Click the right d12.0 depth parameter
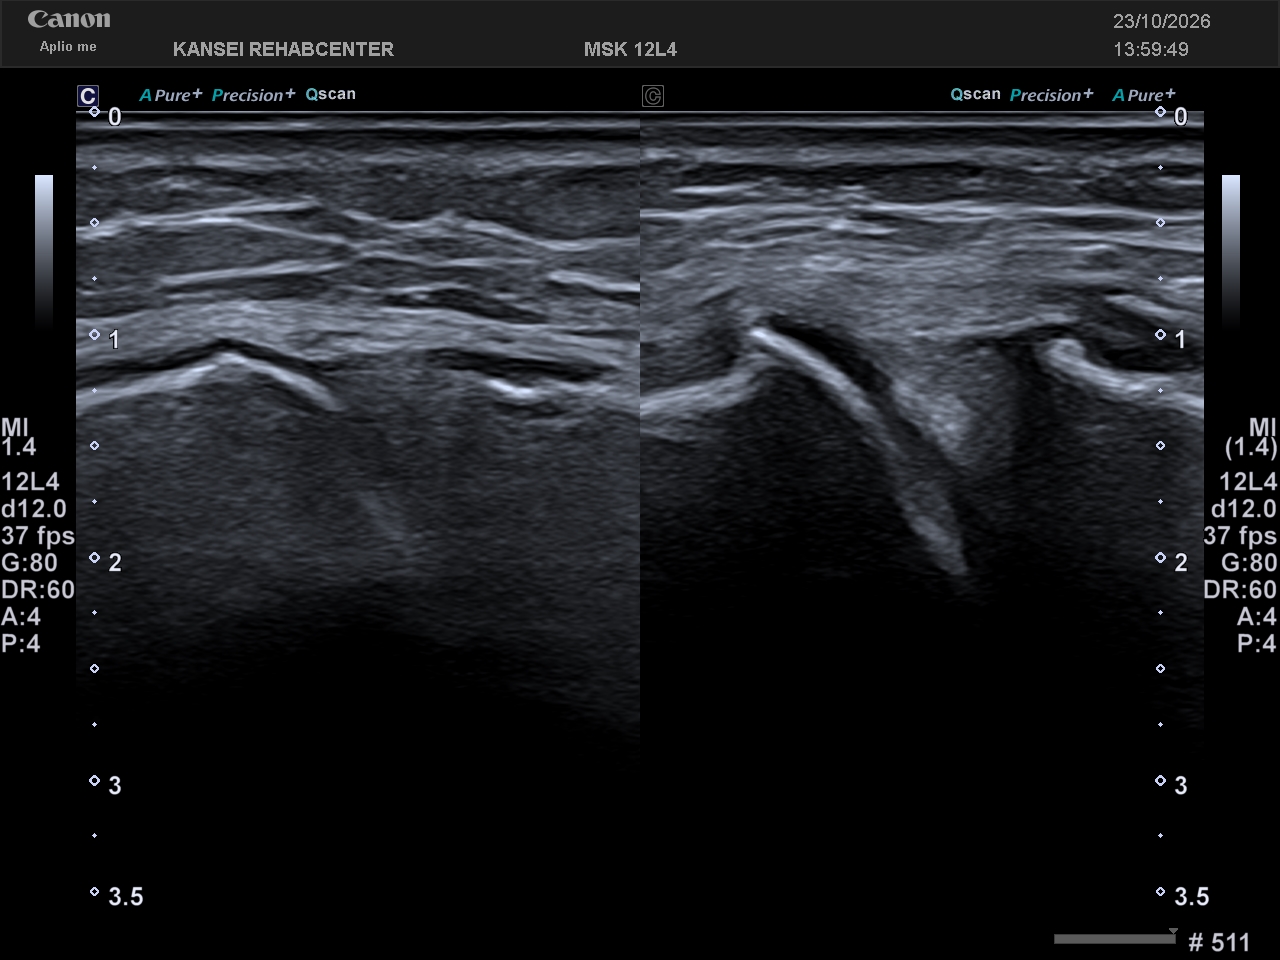The image size is (1280, 960). click(1244, 508)
